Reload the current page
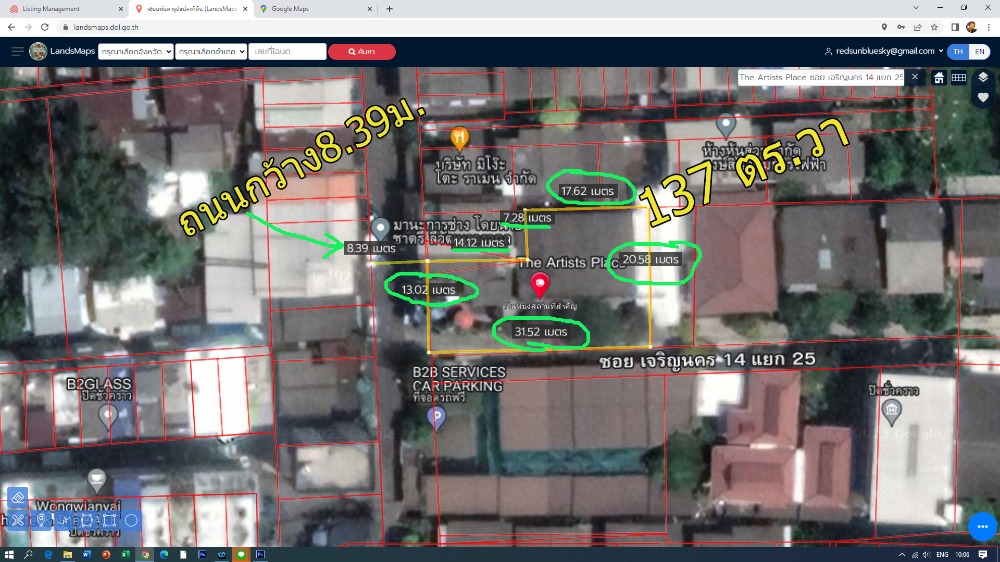The width and height of the screenshot is (1000, 562). [45, 27]
